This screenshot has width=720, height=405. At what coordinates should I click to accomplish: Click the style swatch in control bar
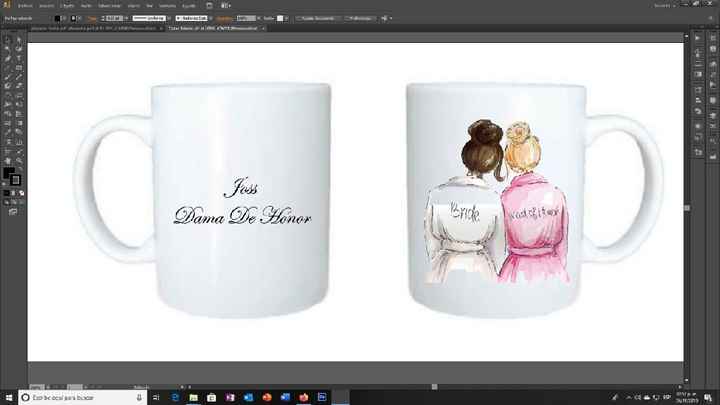pos(280,18)
